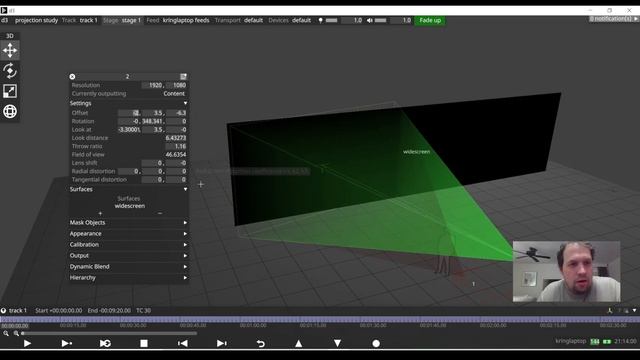Open the Stage stage 1 menu
640x360 pixels.
point(122,20)
